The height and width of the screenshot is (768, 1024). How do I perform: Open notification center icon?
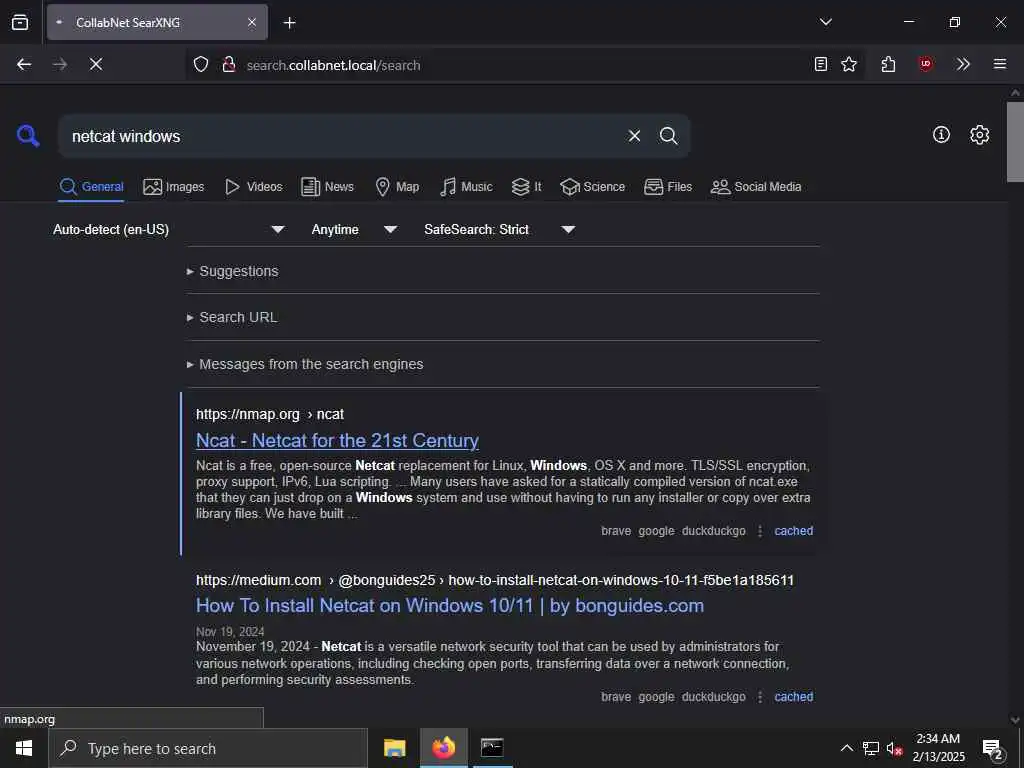tap(993, 748)
